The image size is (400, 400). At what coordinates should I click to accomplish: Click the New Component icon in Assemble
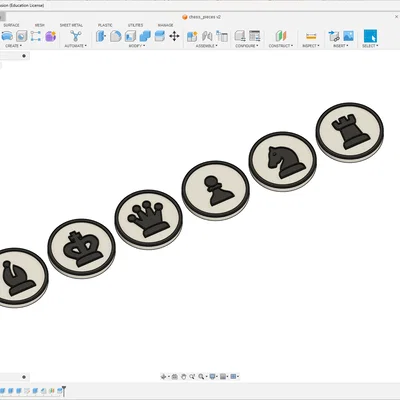(192, 36)
